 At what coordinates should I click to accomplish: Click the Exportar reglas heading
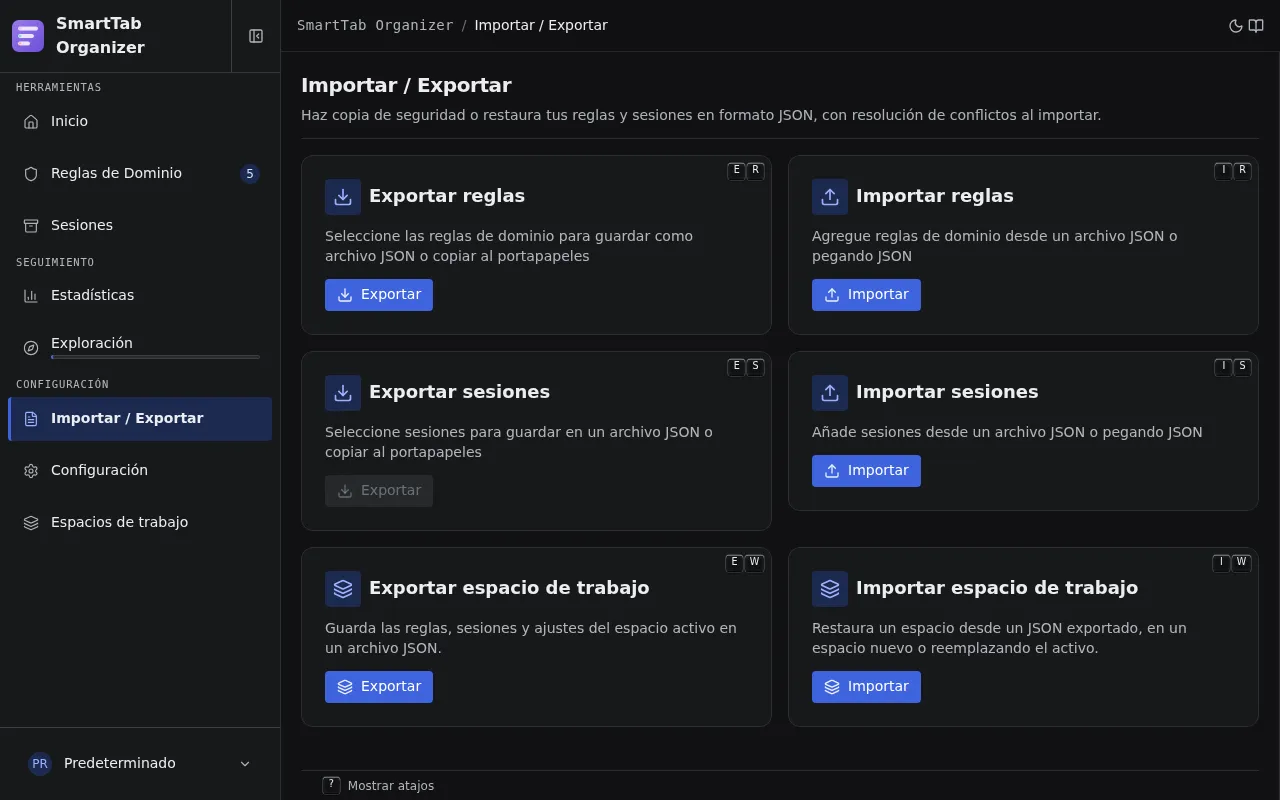447,196
